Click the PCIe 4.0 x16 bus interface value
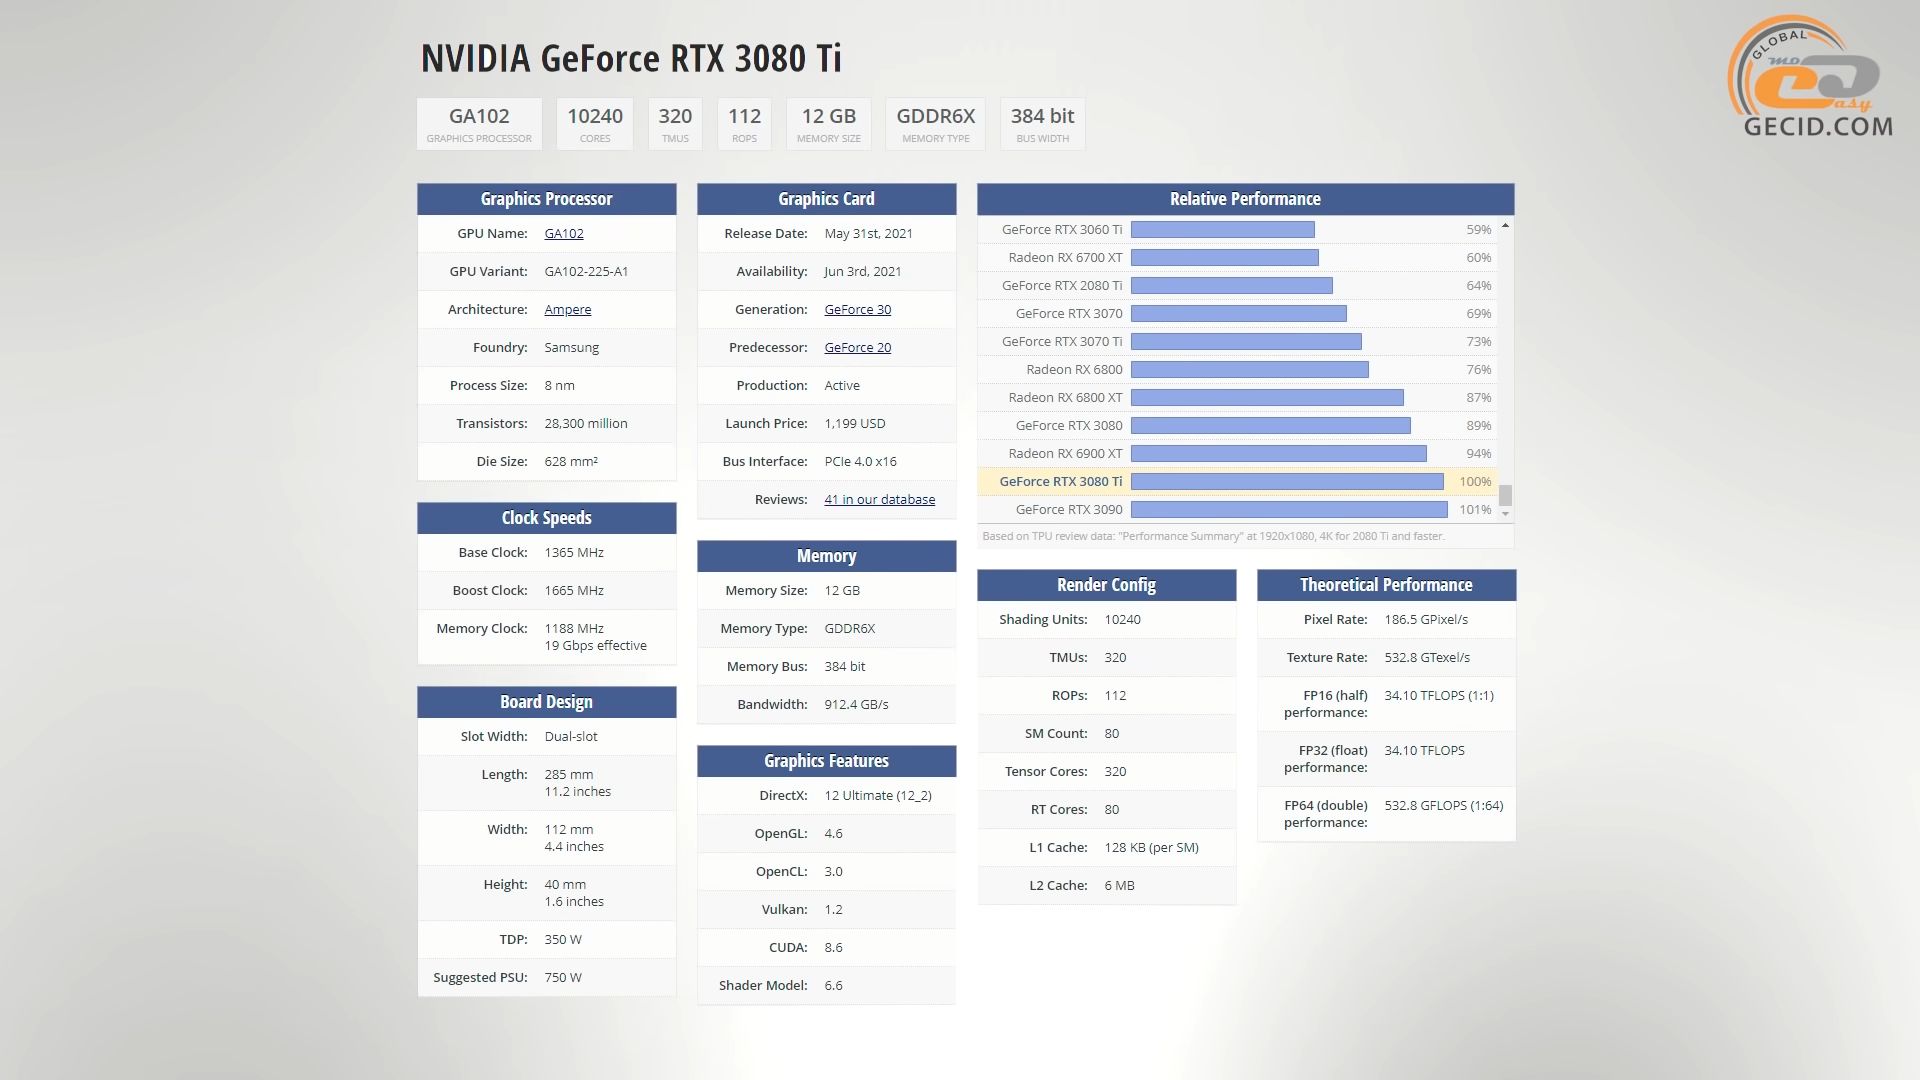This screenshot has width=1920, height=1080. (x=860, y=461)
